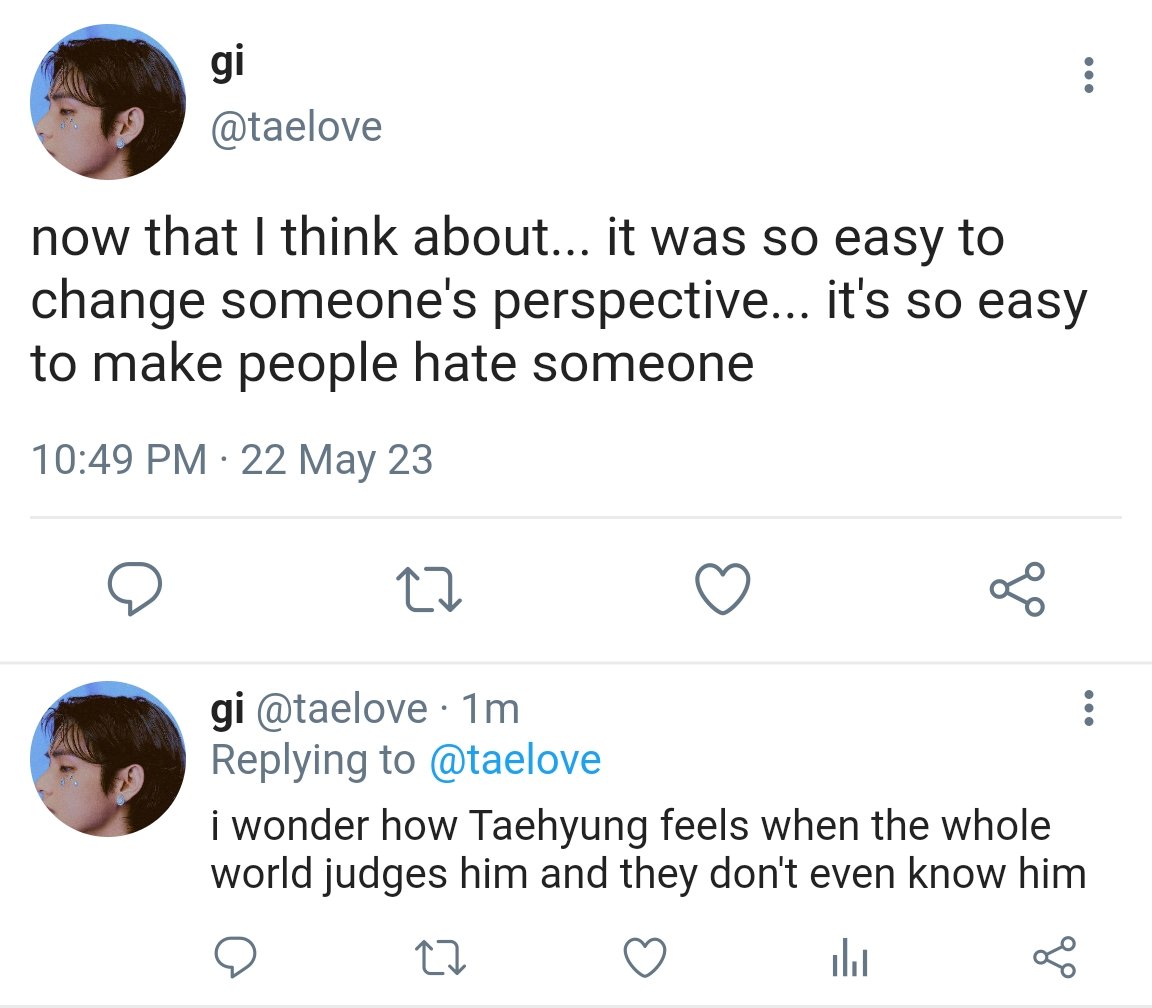
Task: Like the reply tweet about Taehyung
Action: click(645, 958)
